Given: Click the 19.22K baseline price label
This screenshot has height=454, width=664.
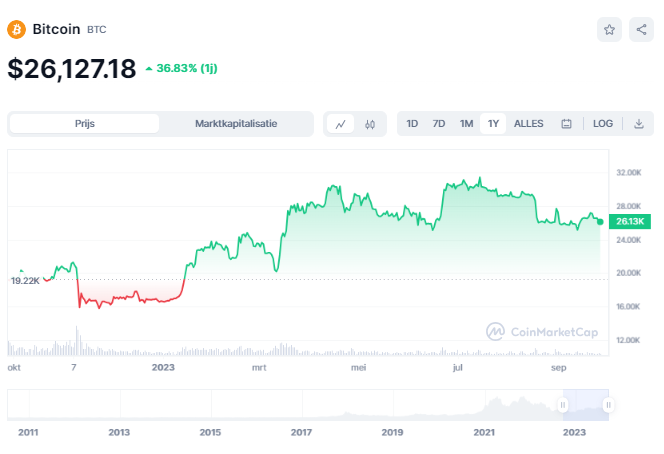Looking at the screenshot, I should click(25, 281).
